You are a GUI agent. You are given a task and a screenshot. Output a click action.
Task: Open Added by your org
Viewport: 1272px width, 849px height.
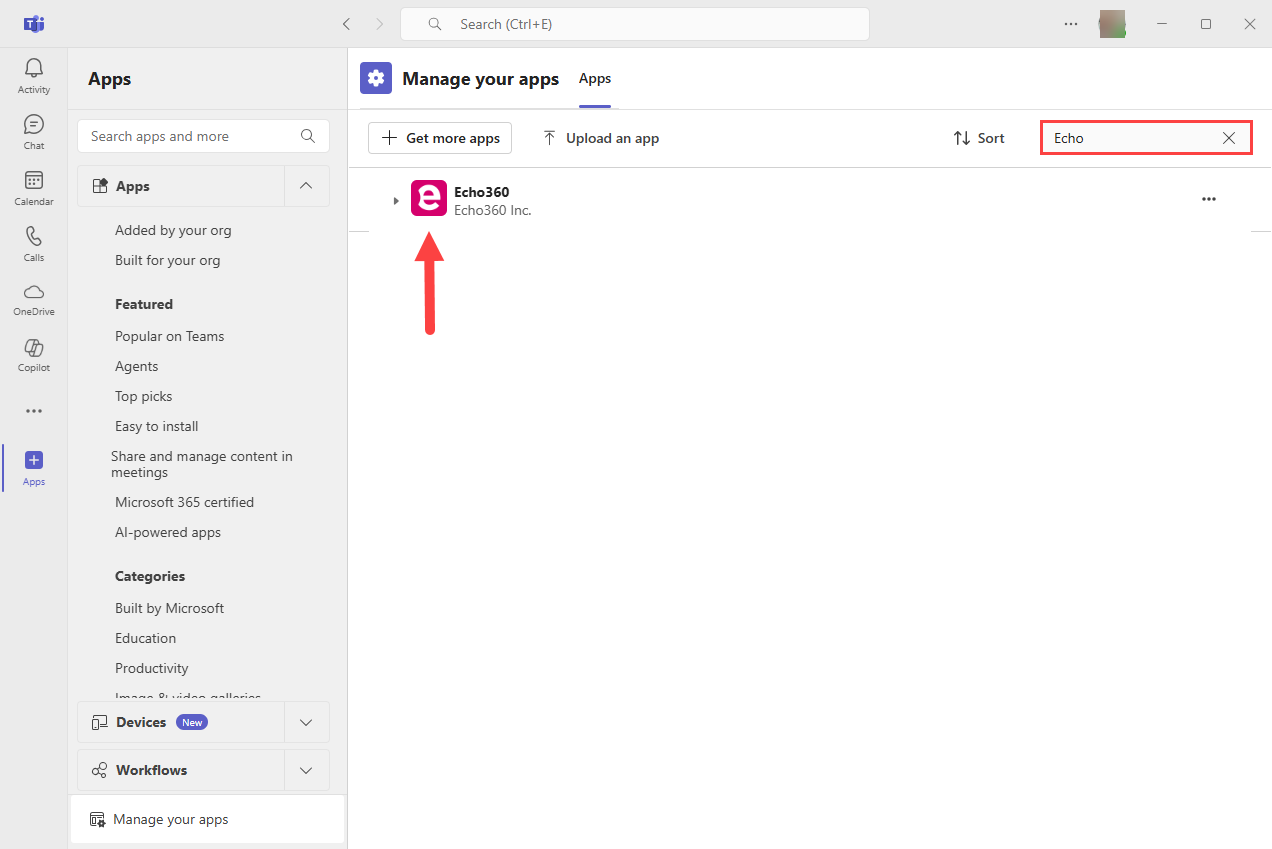coord(173,230)
